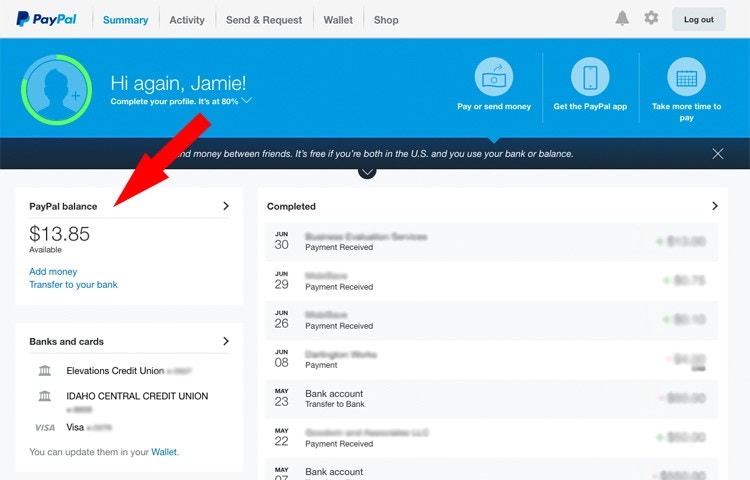This screenshot has height=480, width=750.
Task: Click the profile avatar picture
Action: coord(56,90)
